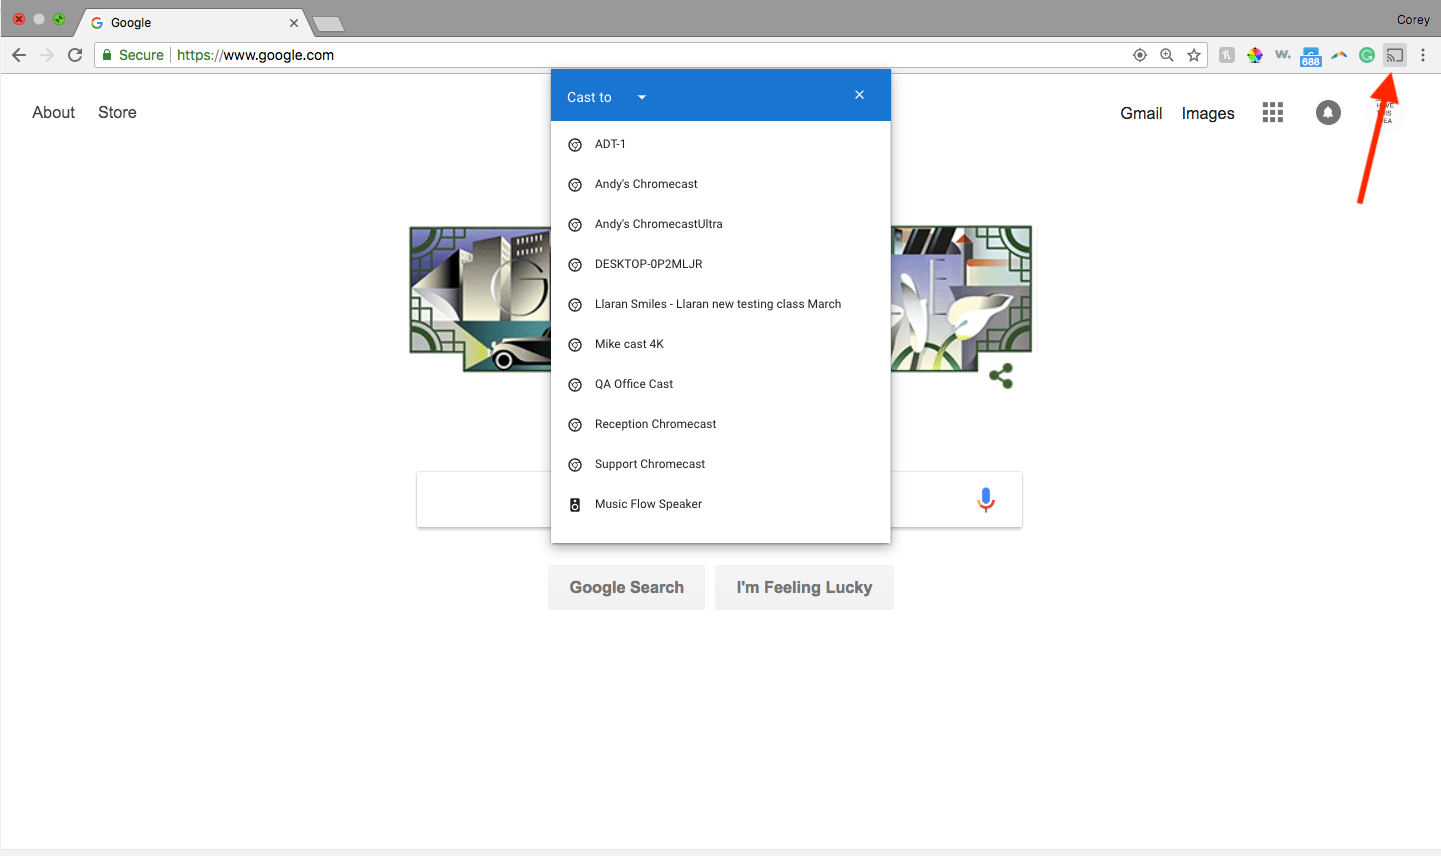Viewport: 1441px width, 856px height.
Task: Cast to Music Flow Speaker
Action: [649, 504]
